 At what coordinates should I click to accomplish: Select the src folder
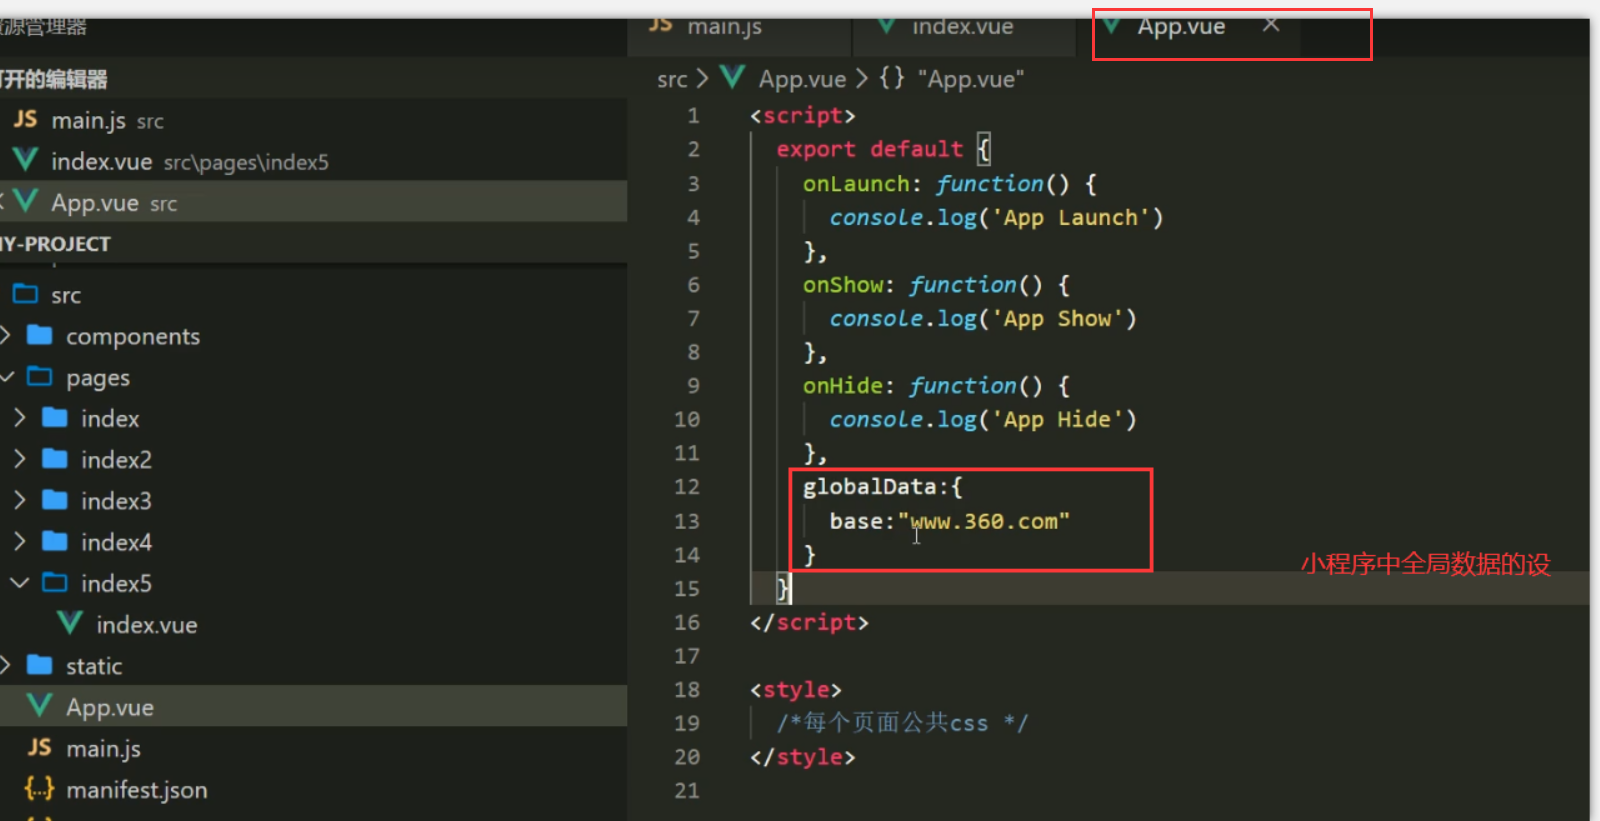tap(66, 295)
